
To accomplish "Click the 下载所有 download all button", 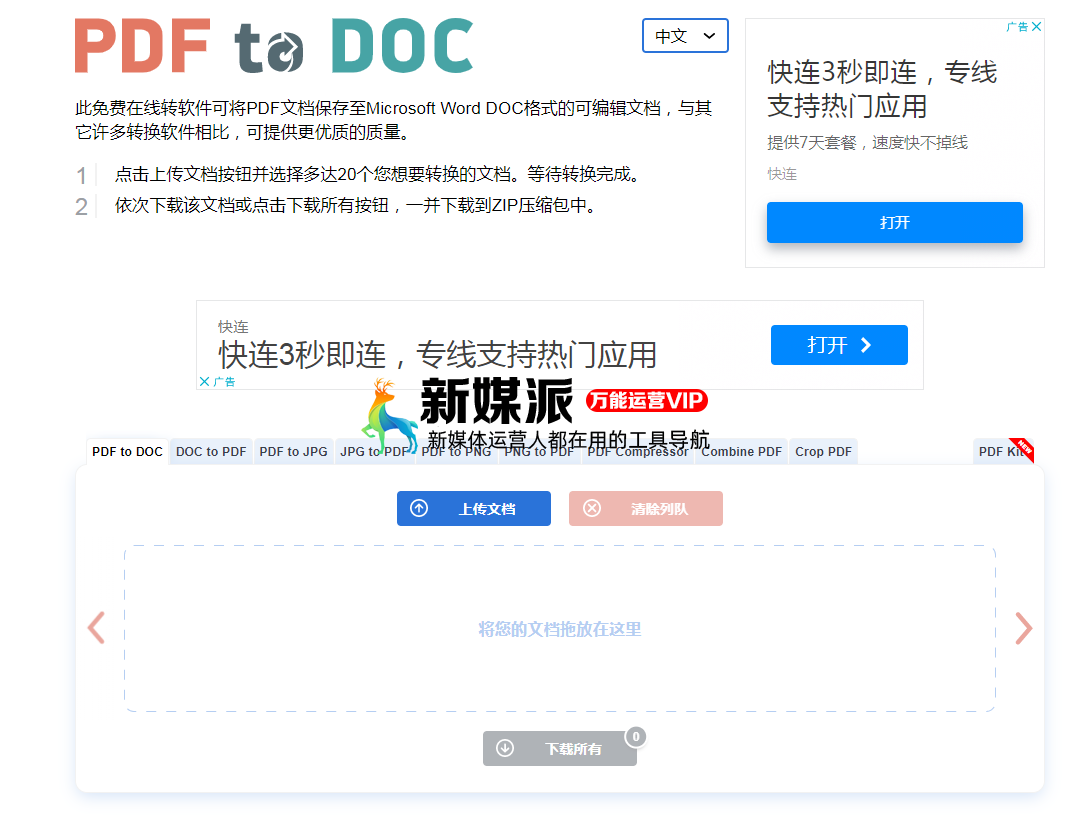I will tap(559, 749).
